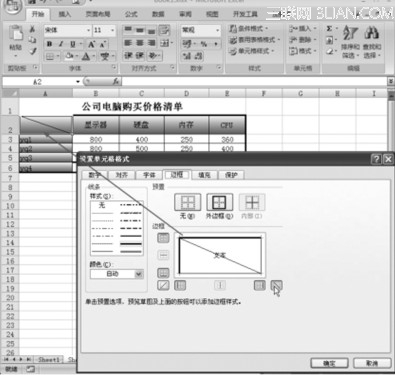
Task: Click the Increase Decimal icon
Action: (x=187, y=56)
